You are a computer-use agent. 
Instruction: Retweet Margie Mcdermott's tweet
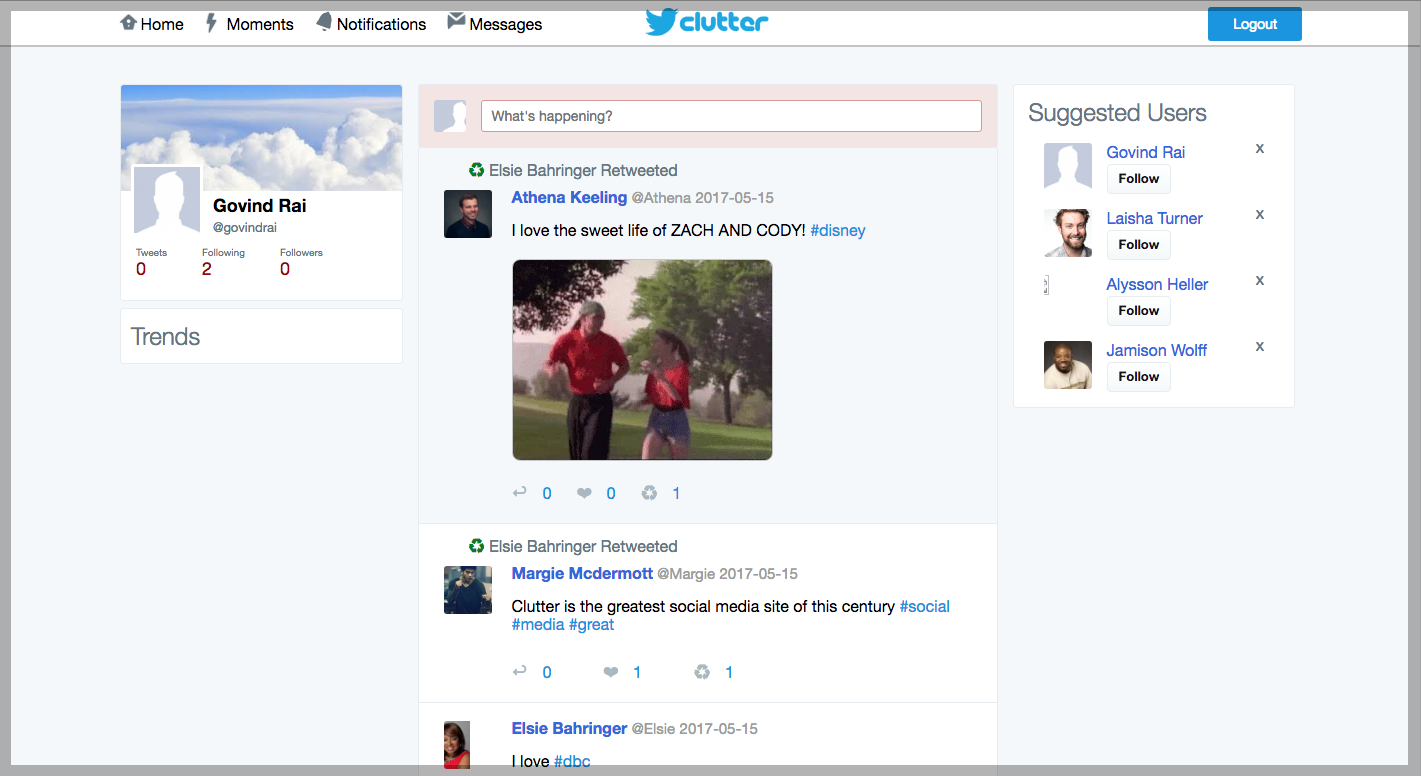pyautogui.click(x=702, y=672)
